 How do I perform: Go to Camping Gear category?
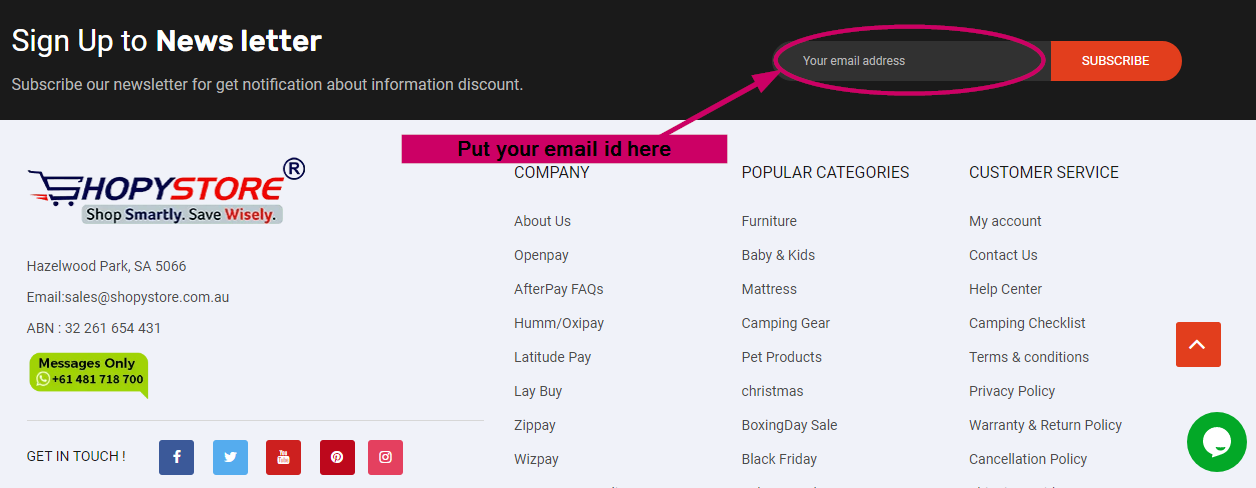pyautogui.click(x=786, y=323)
